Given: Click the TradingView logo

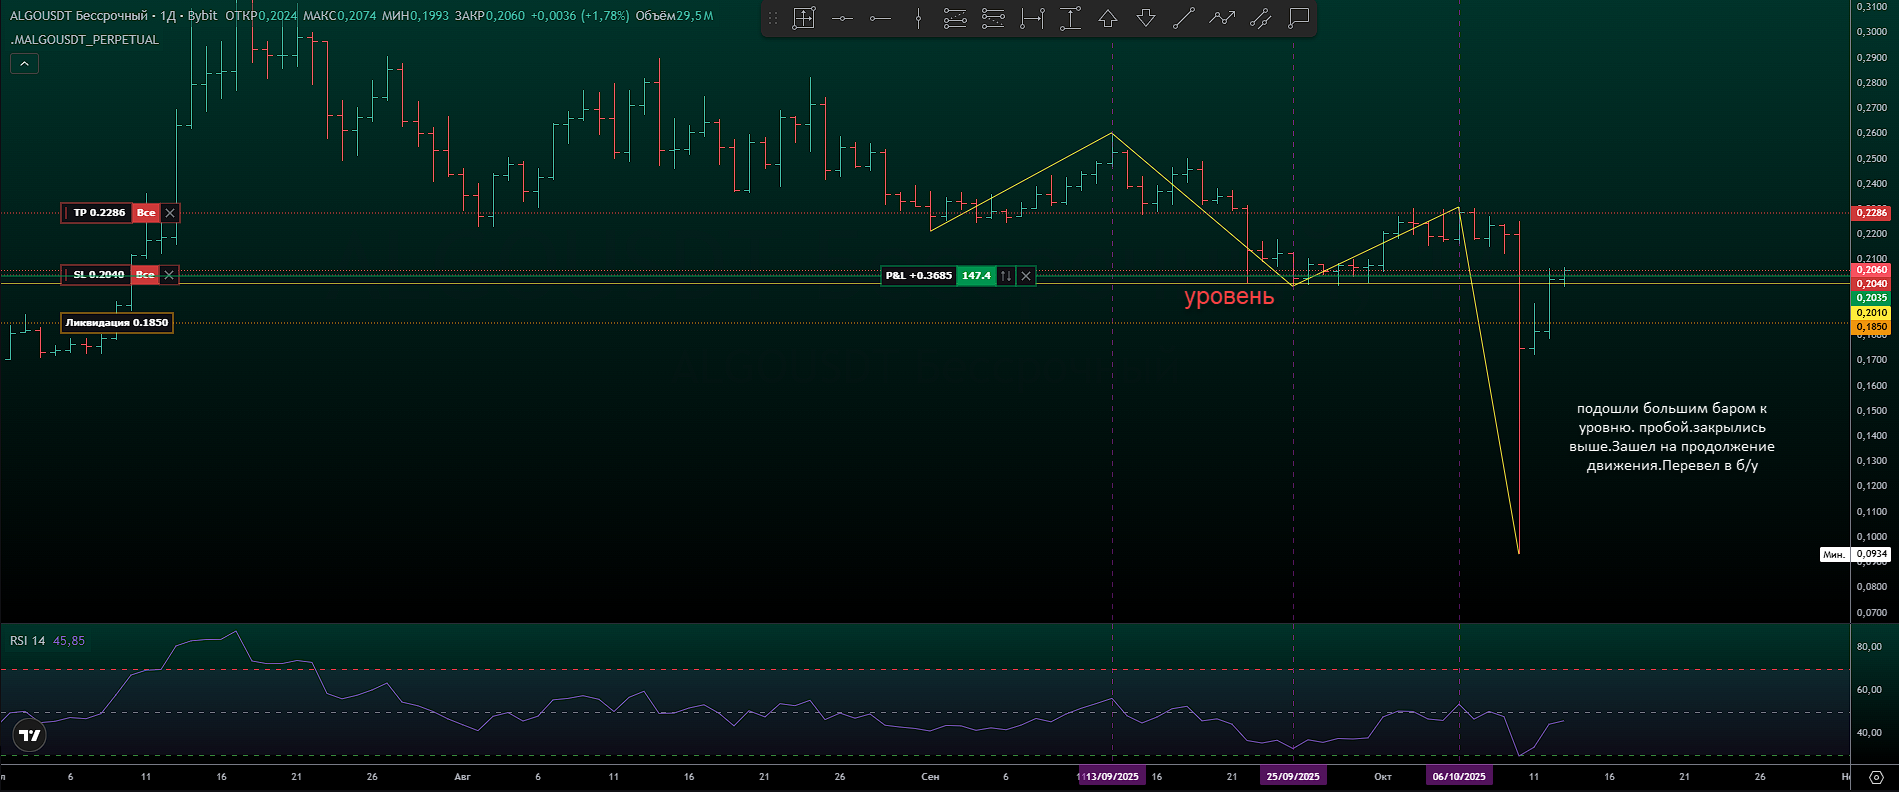Looking at the screenshot, I should [30, 736].
